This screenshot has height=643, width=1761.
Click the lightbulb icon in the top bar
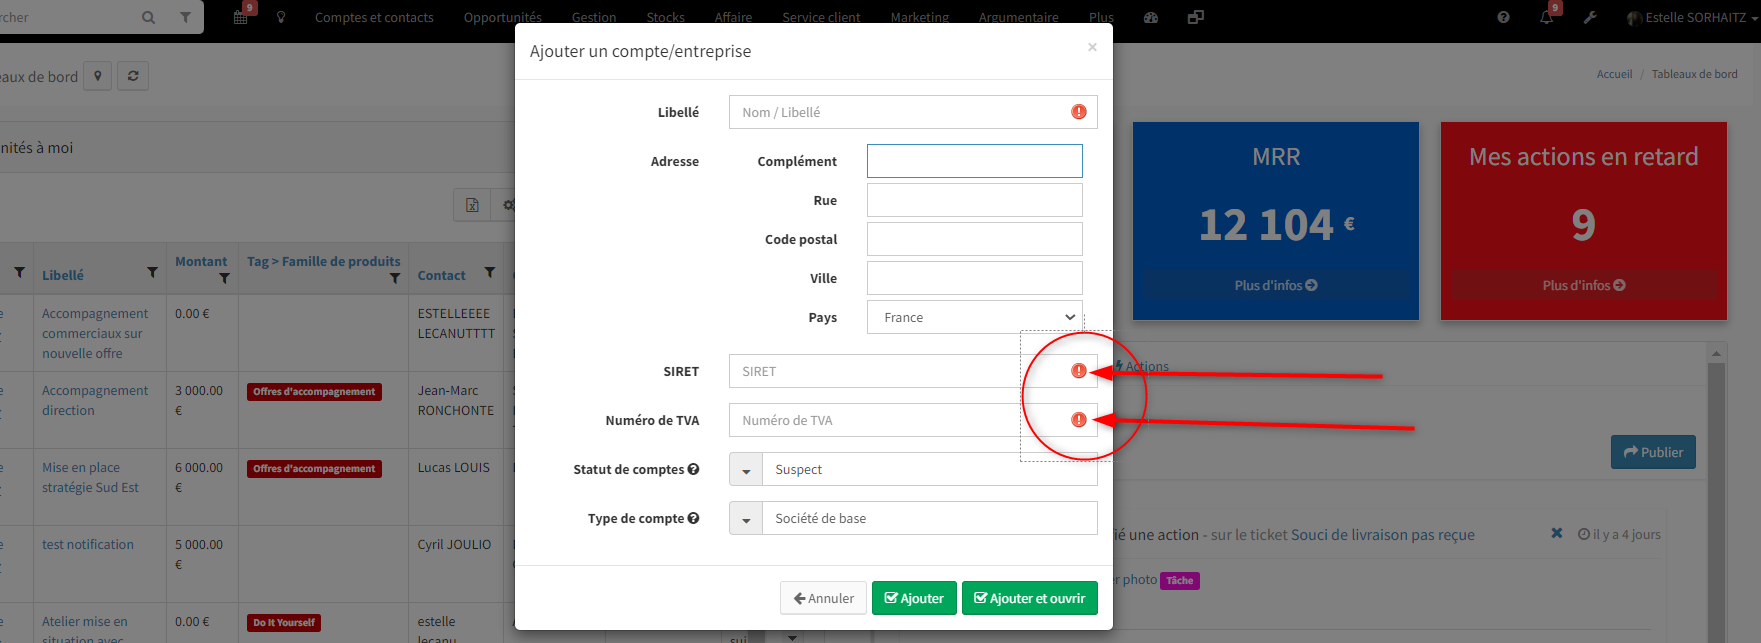point(281,17)
